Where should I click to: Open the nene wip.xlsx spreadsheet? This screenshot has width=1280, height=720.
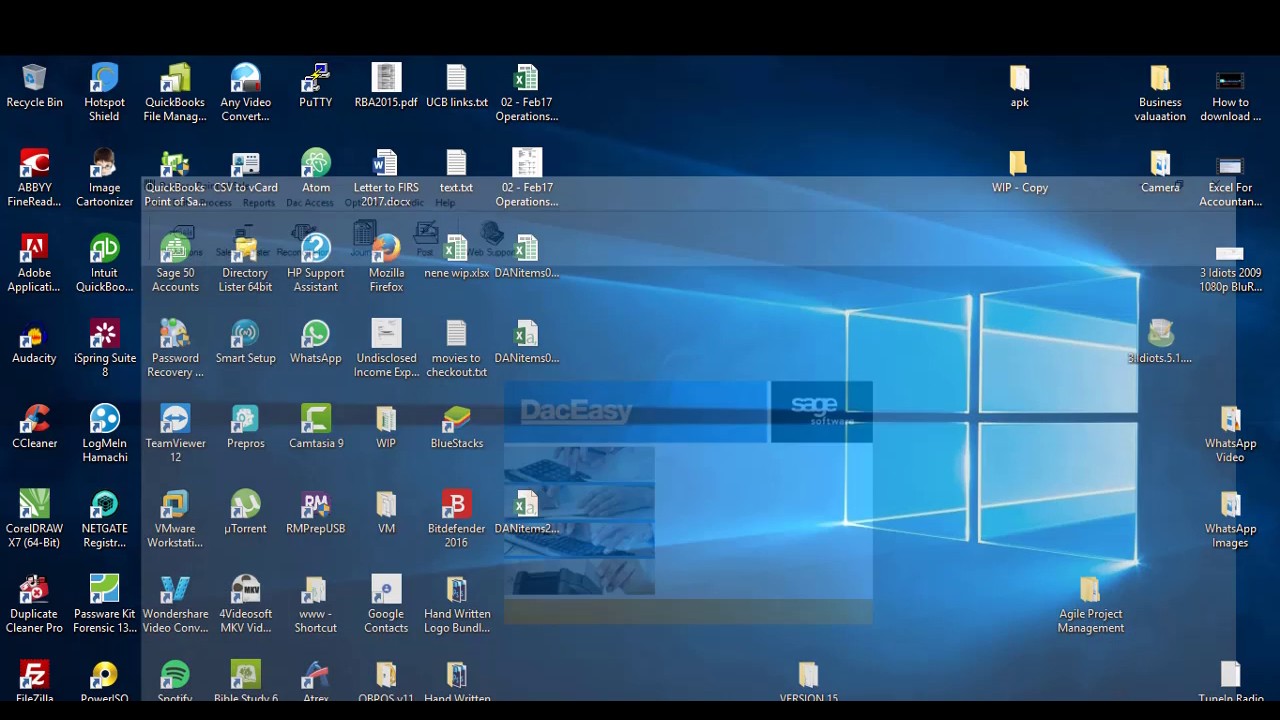[457, 257]
